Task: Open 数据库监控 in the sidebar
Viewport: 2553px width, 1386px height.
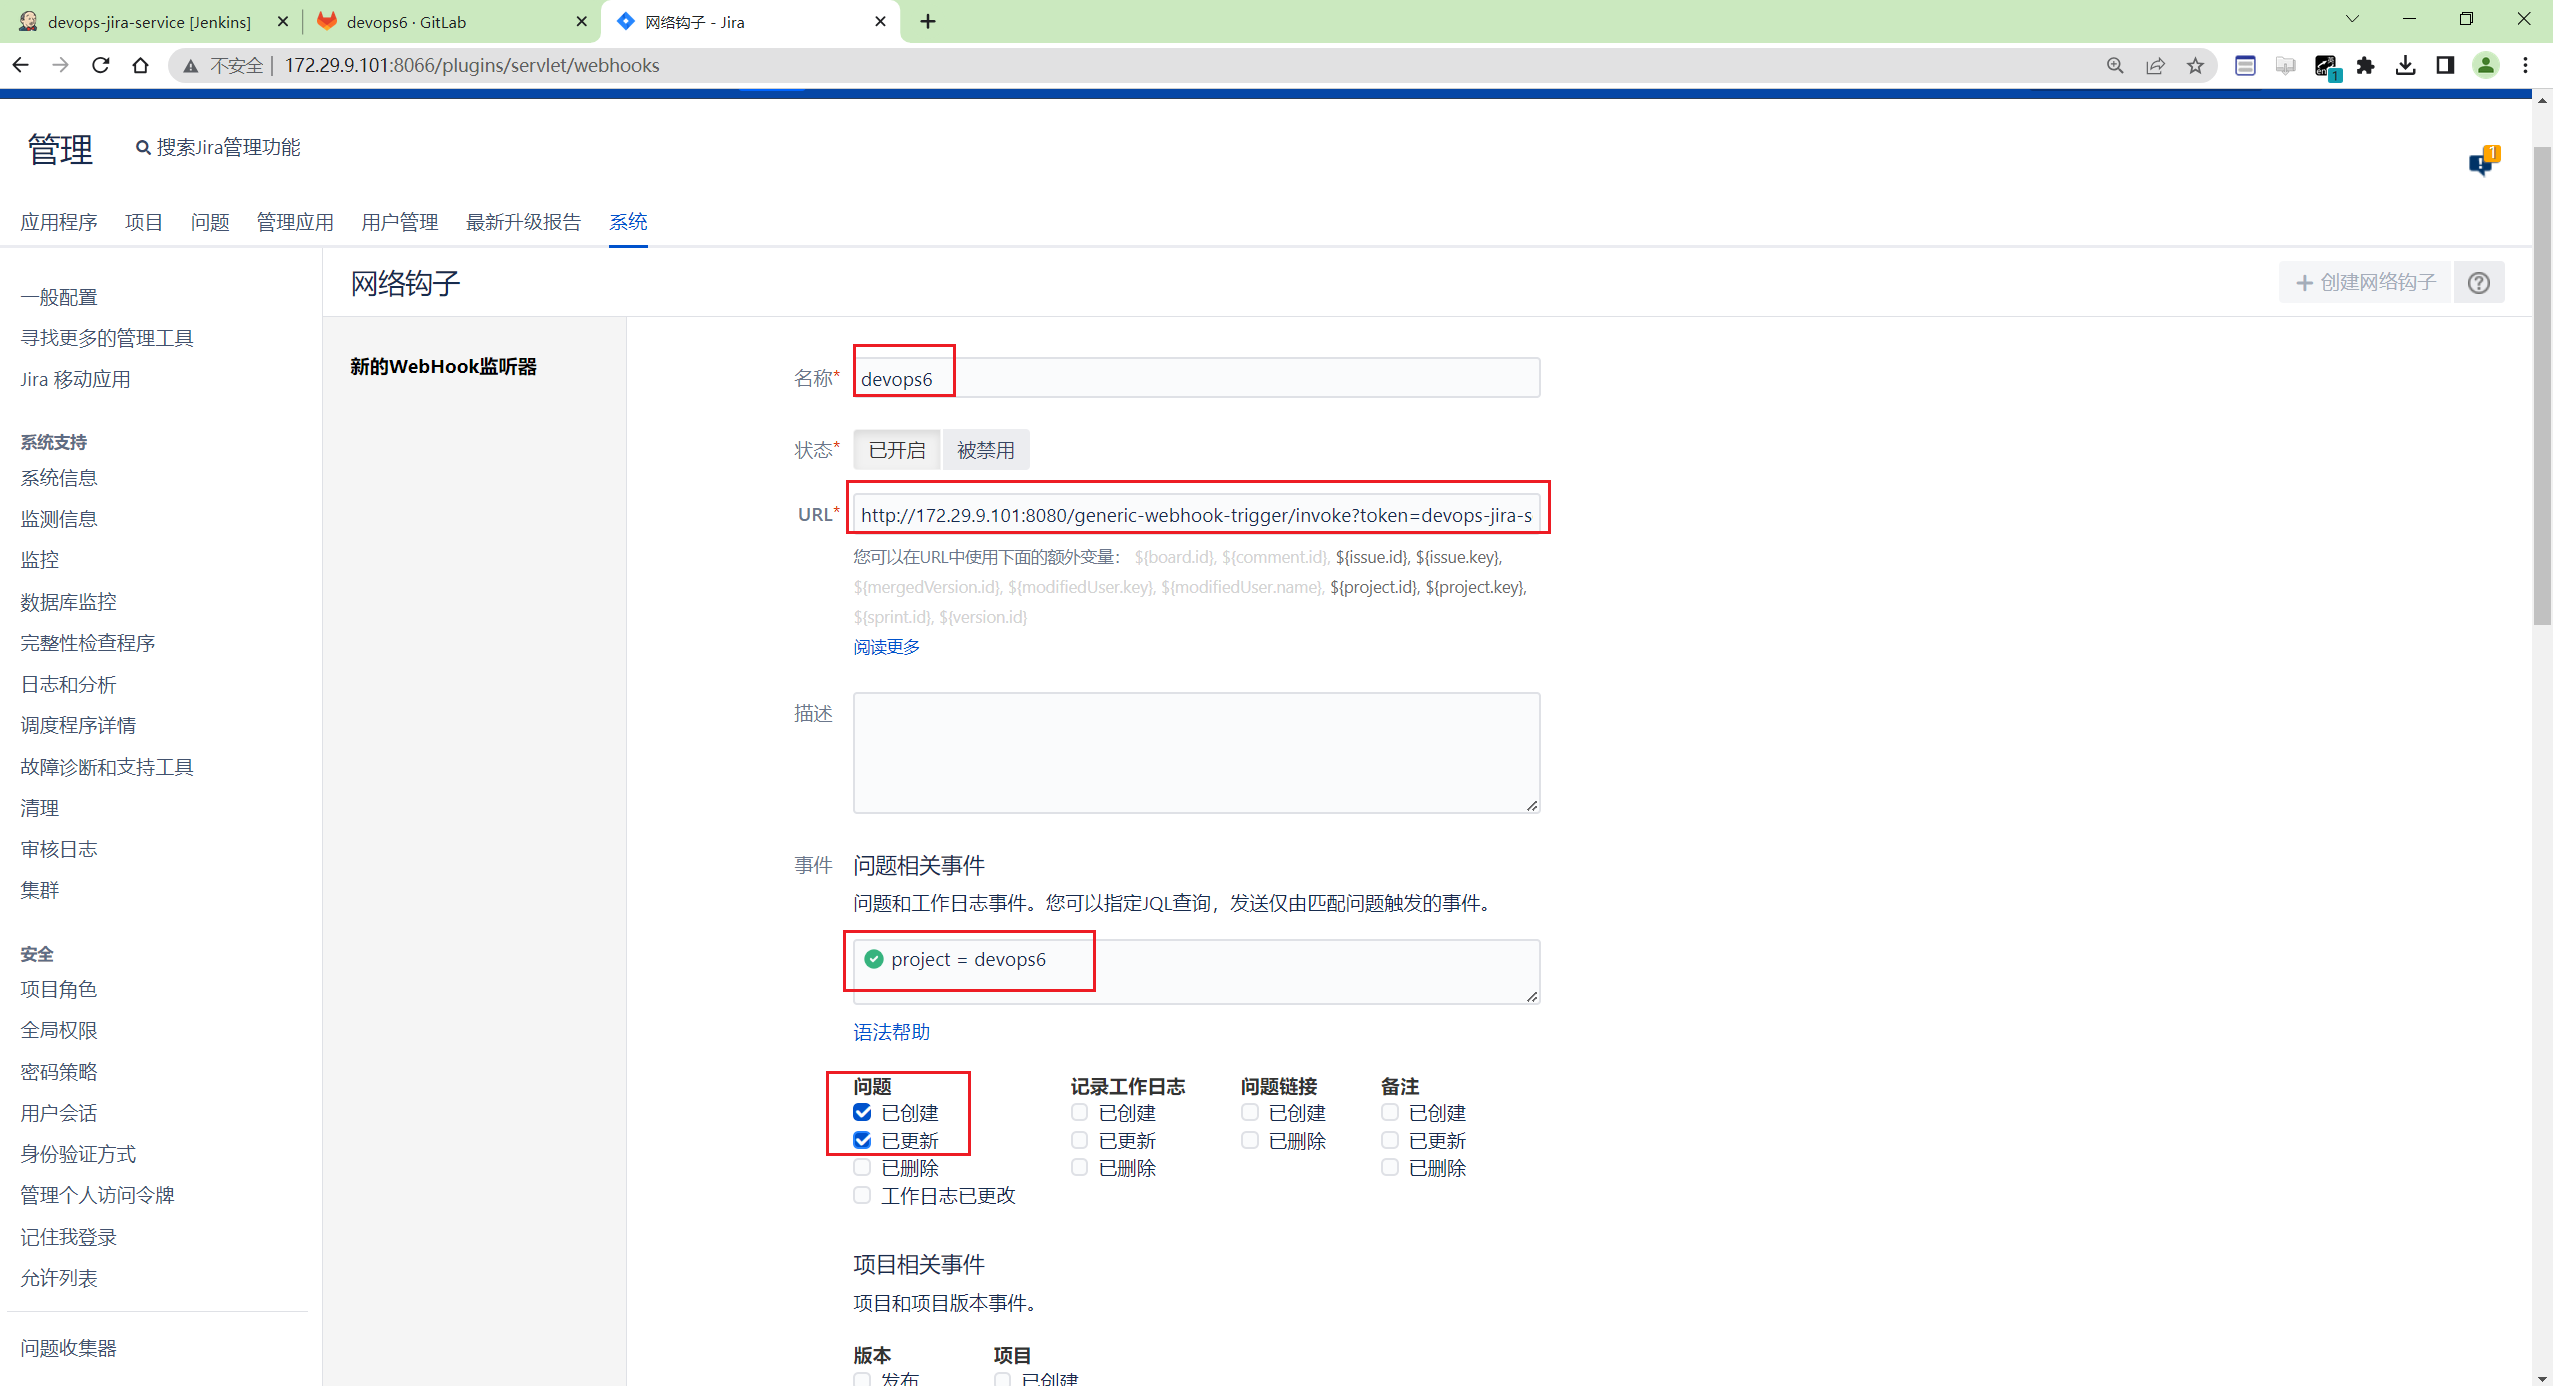Action: pyautogui.click(x=68, y=602)
